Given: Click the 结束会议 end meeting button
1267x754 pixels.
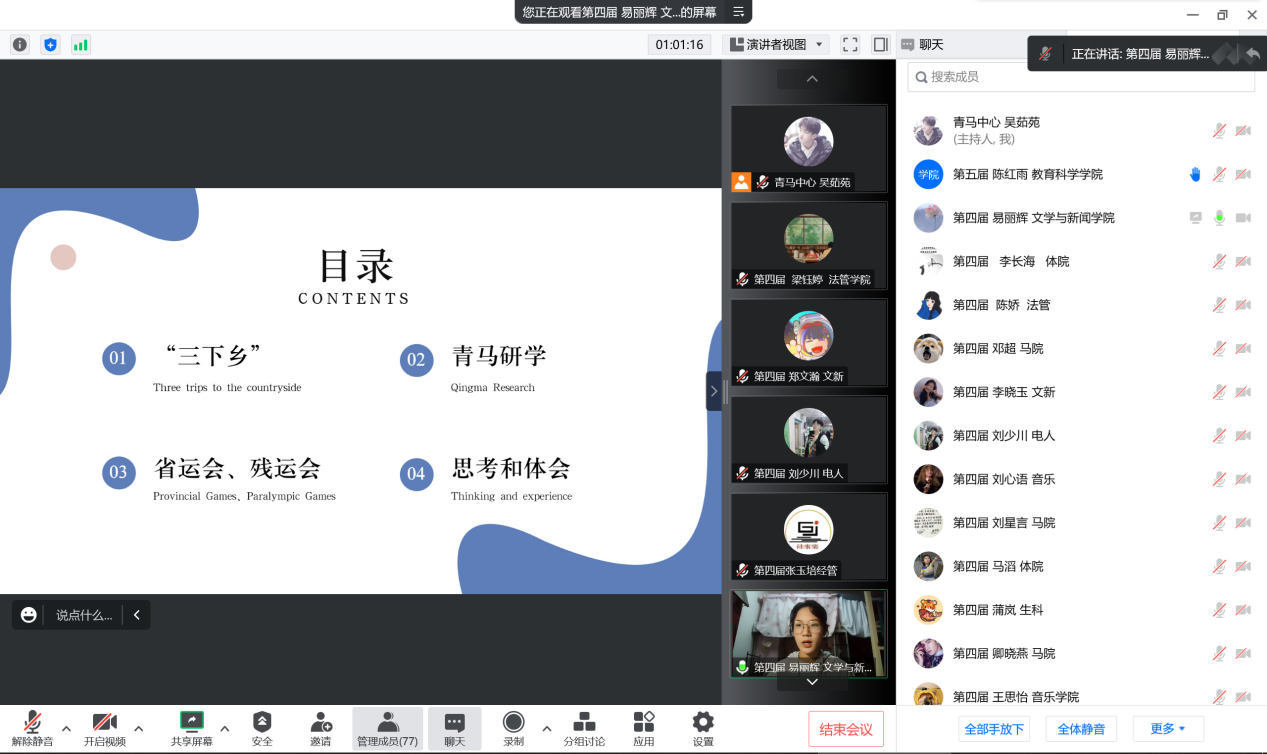Looking at the screenshot, I should (845, 729).
